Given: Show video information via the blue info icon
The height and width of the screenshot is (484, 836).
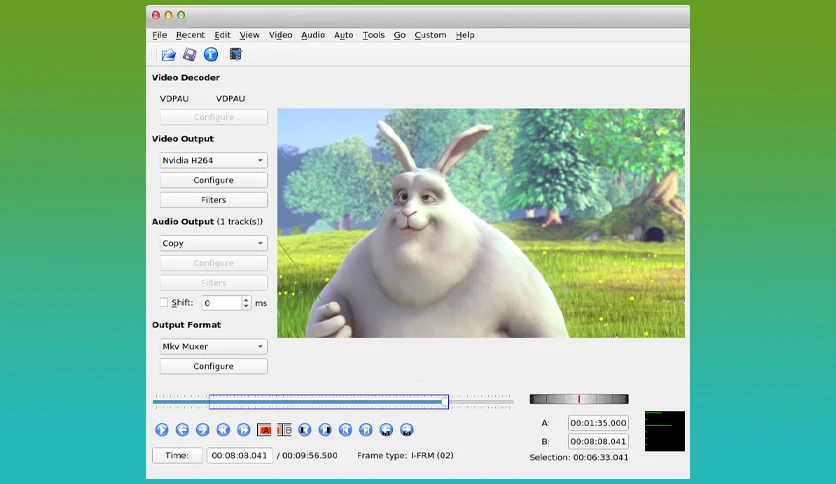Looking at the screenshot, I should (211, 54).
